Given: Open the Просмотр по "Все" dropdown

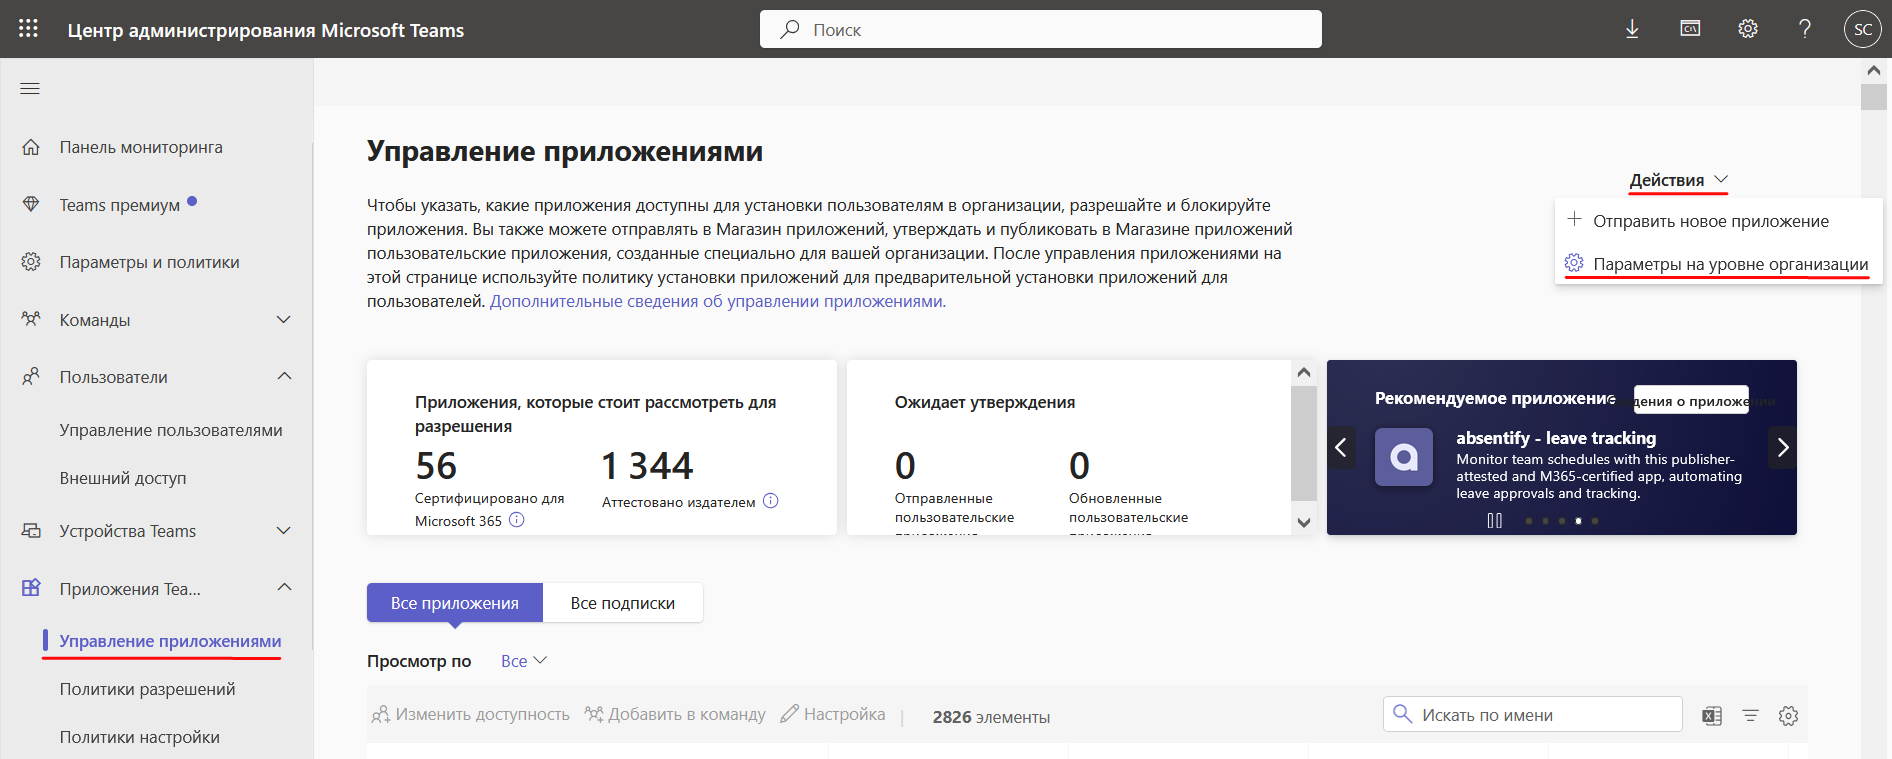Looking at the screenshot, I should (524, 661).
